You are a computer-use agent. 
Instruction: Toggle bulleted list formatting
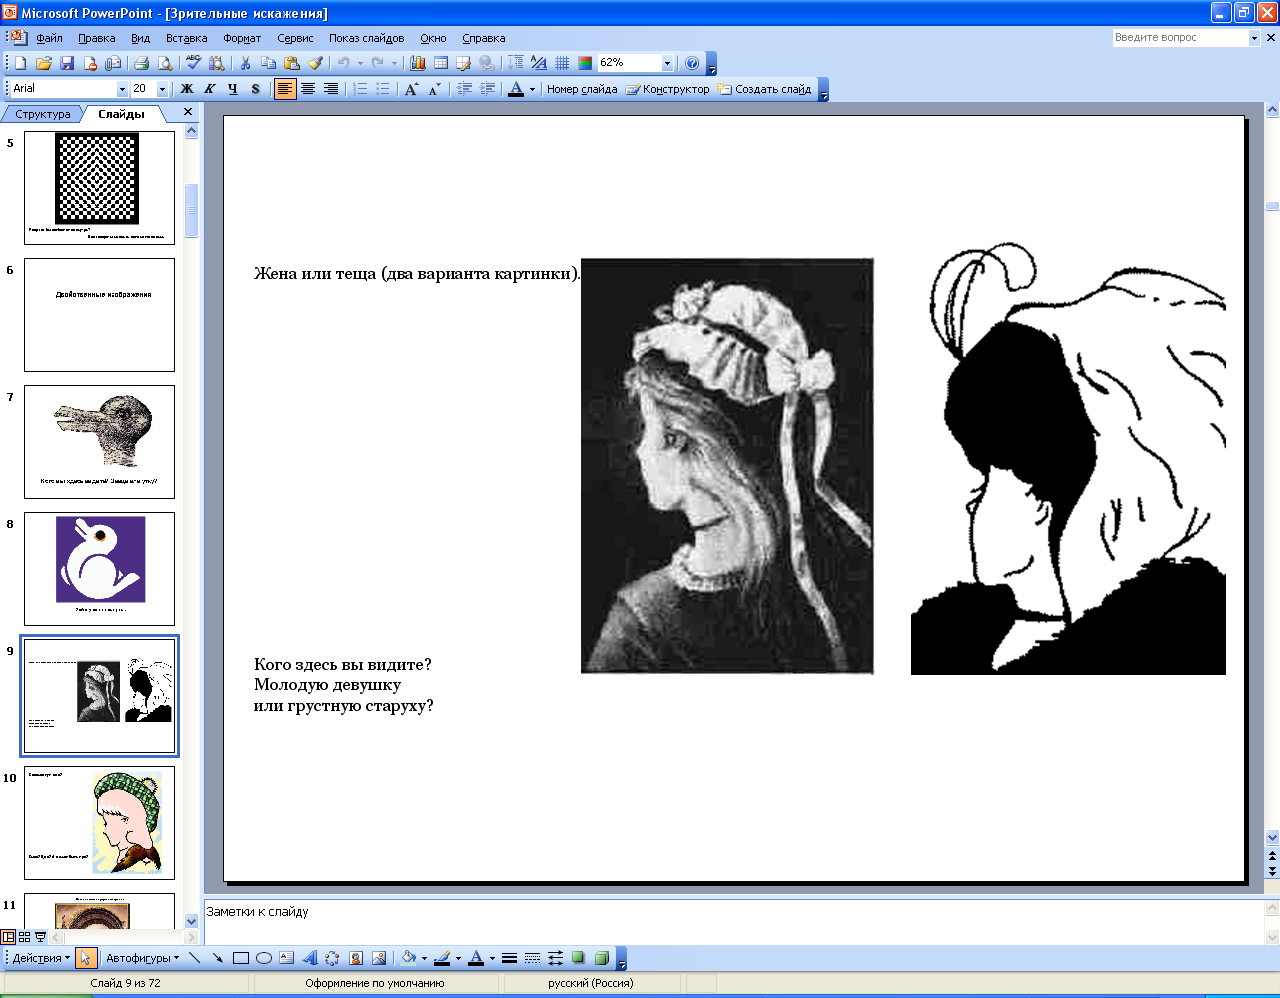coord(383,89)
